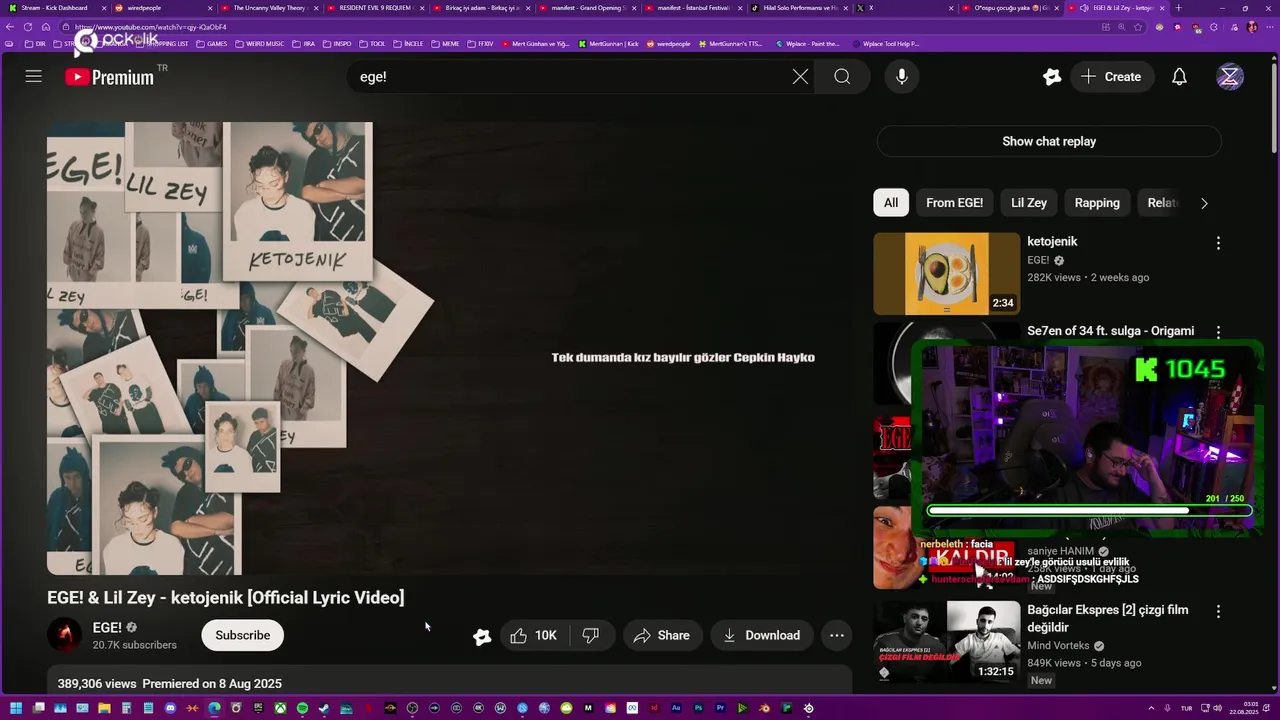Share the video
The image size is (1280, 720).
point(661,635)
